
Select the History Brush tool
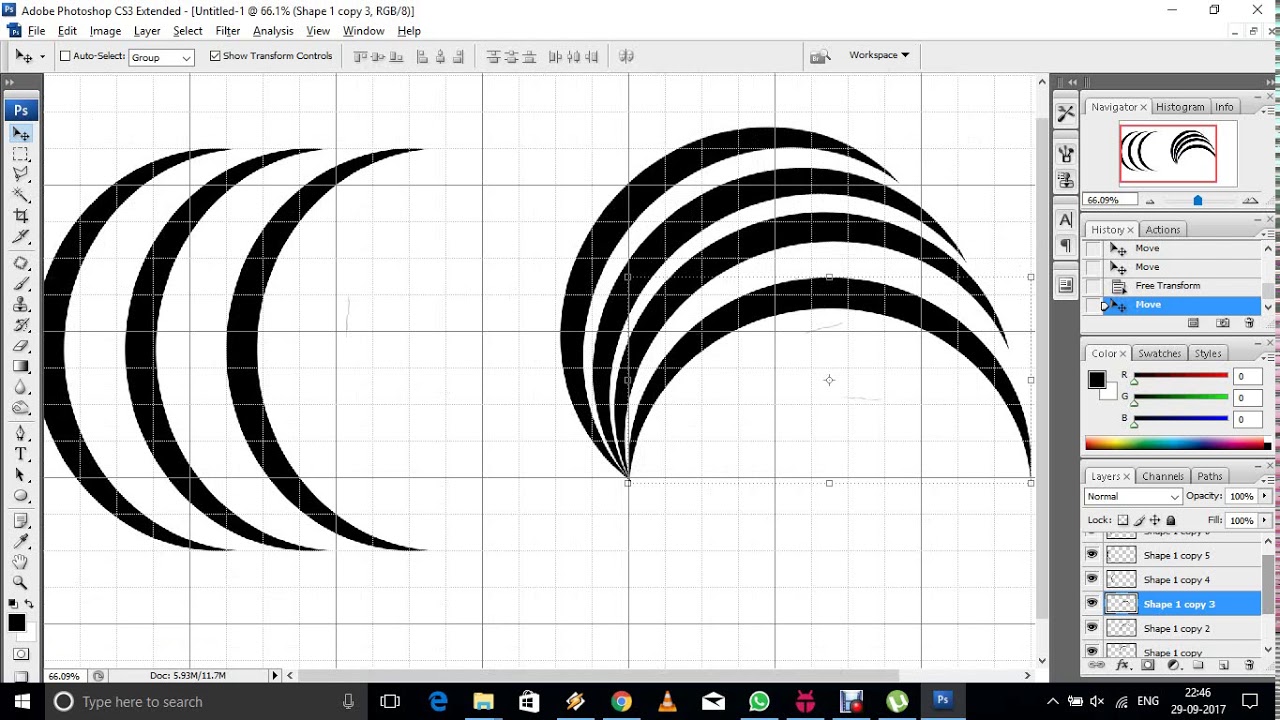(21, 325)
